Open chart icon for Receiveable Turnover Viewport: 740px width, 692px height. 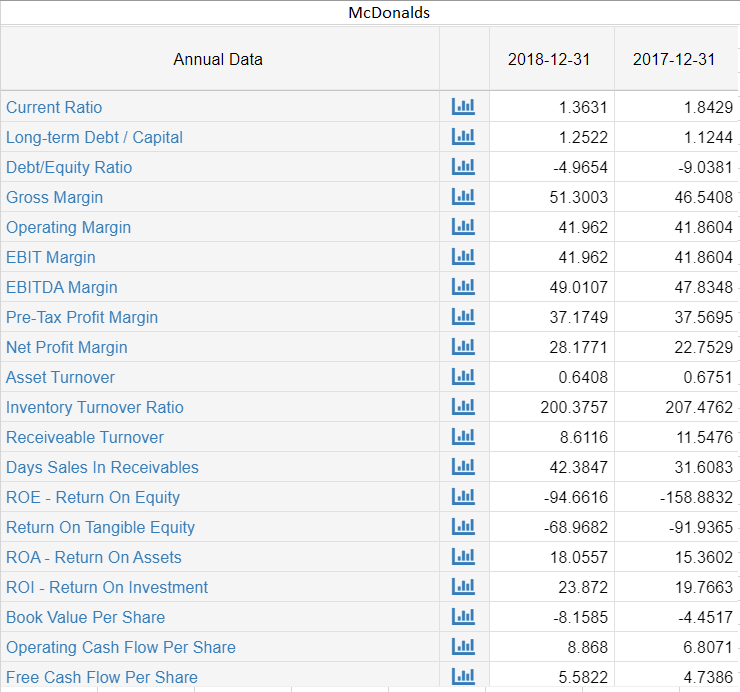[x=463, y=437]
